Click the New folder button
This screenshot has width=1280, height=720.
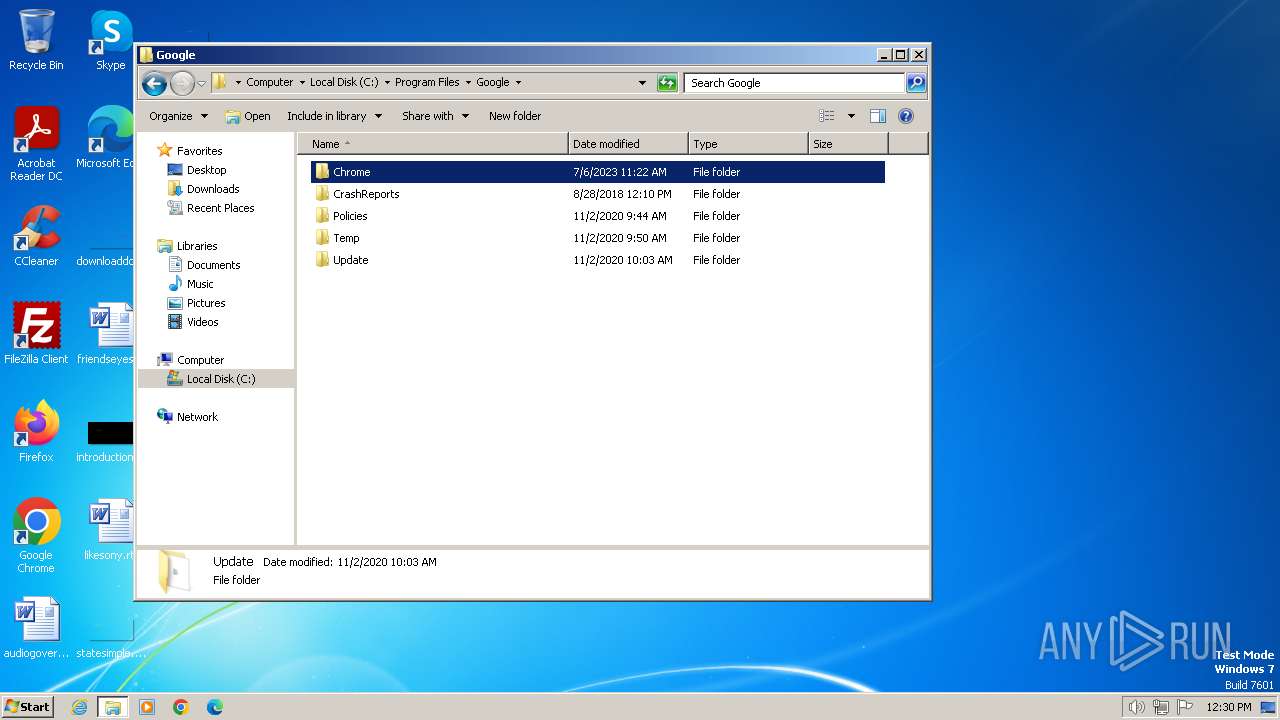coord(515,116)
